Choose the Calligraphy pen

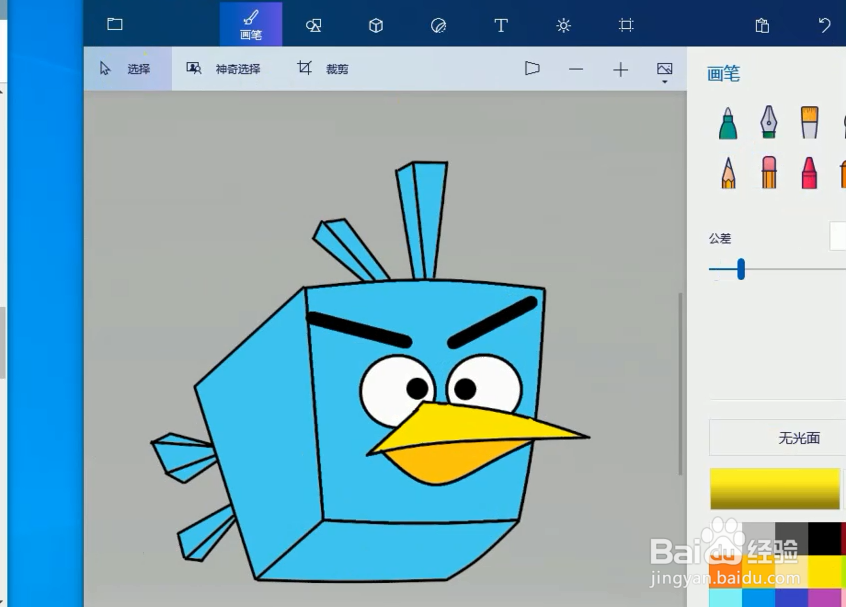tap(768, 122)
